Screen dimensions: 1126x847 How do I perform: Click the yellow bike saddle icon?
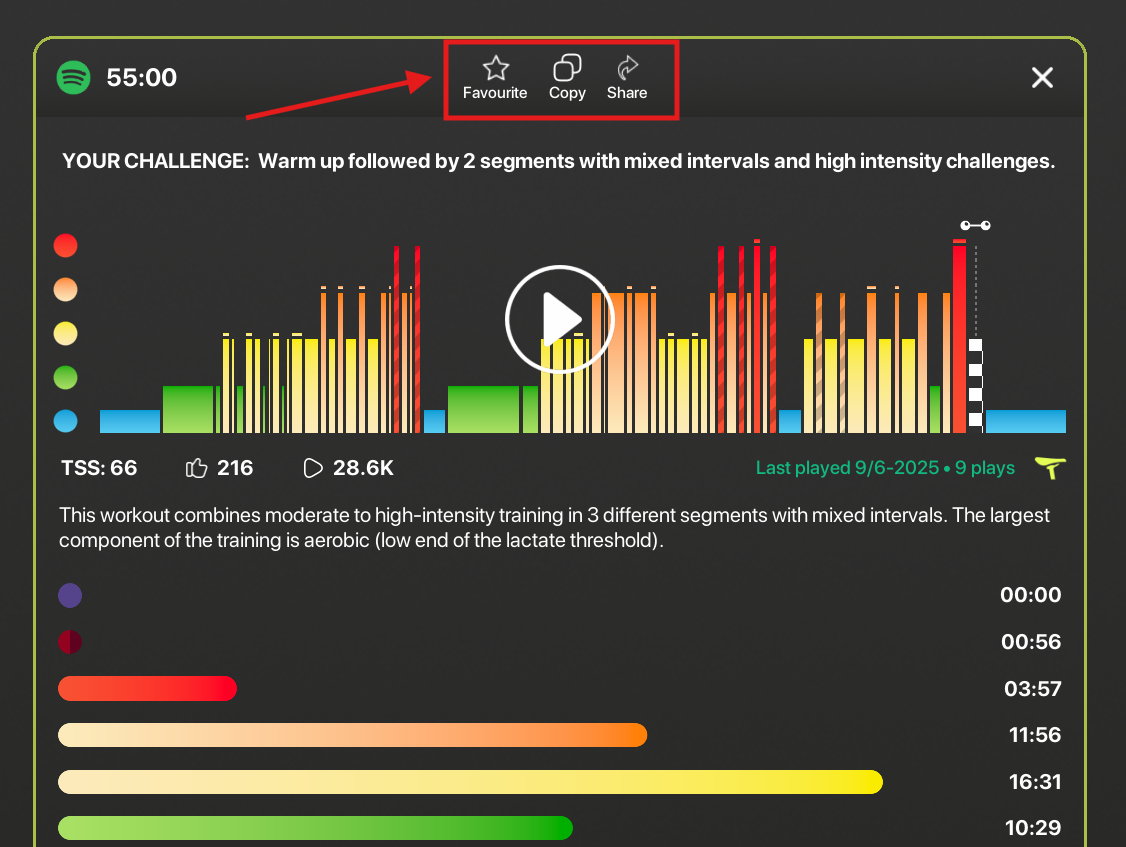tap(1050, 468)
